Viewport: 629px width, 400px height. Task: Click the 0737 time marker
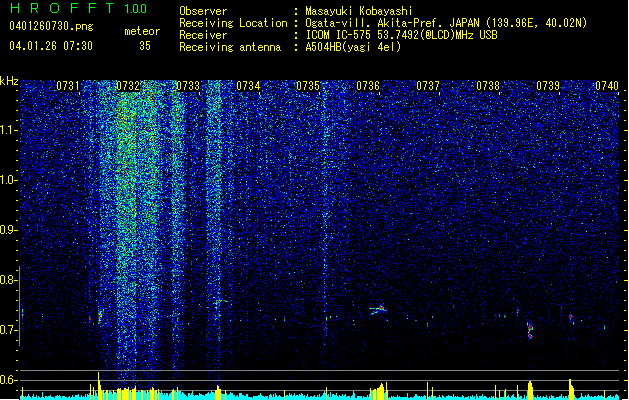(x=428, y=86)
